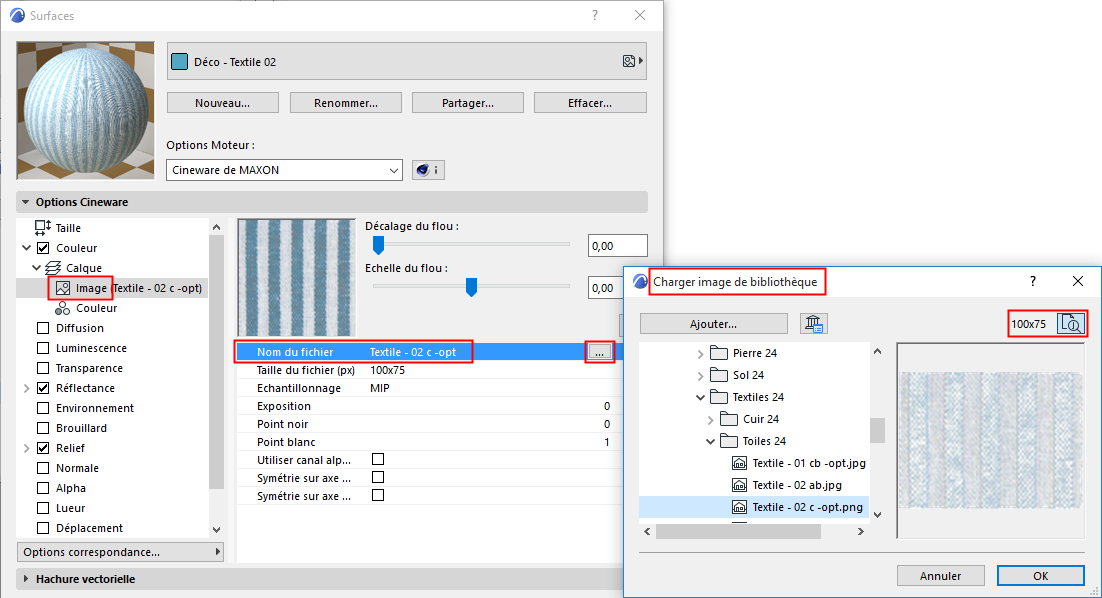
Task: Click the Cineware info icon button
Action: [x=428, y=170]
